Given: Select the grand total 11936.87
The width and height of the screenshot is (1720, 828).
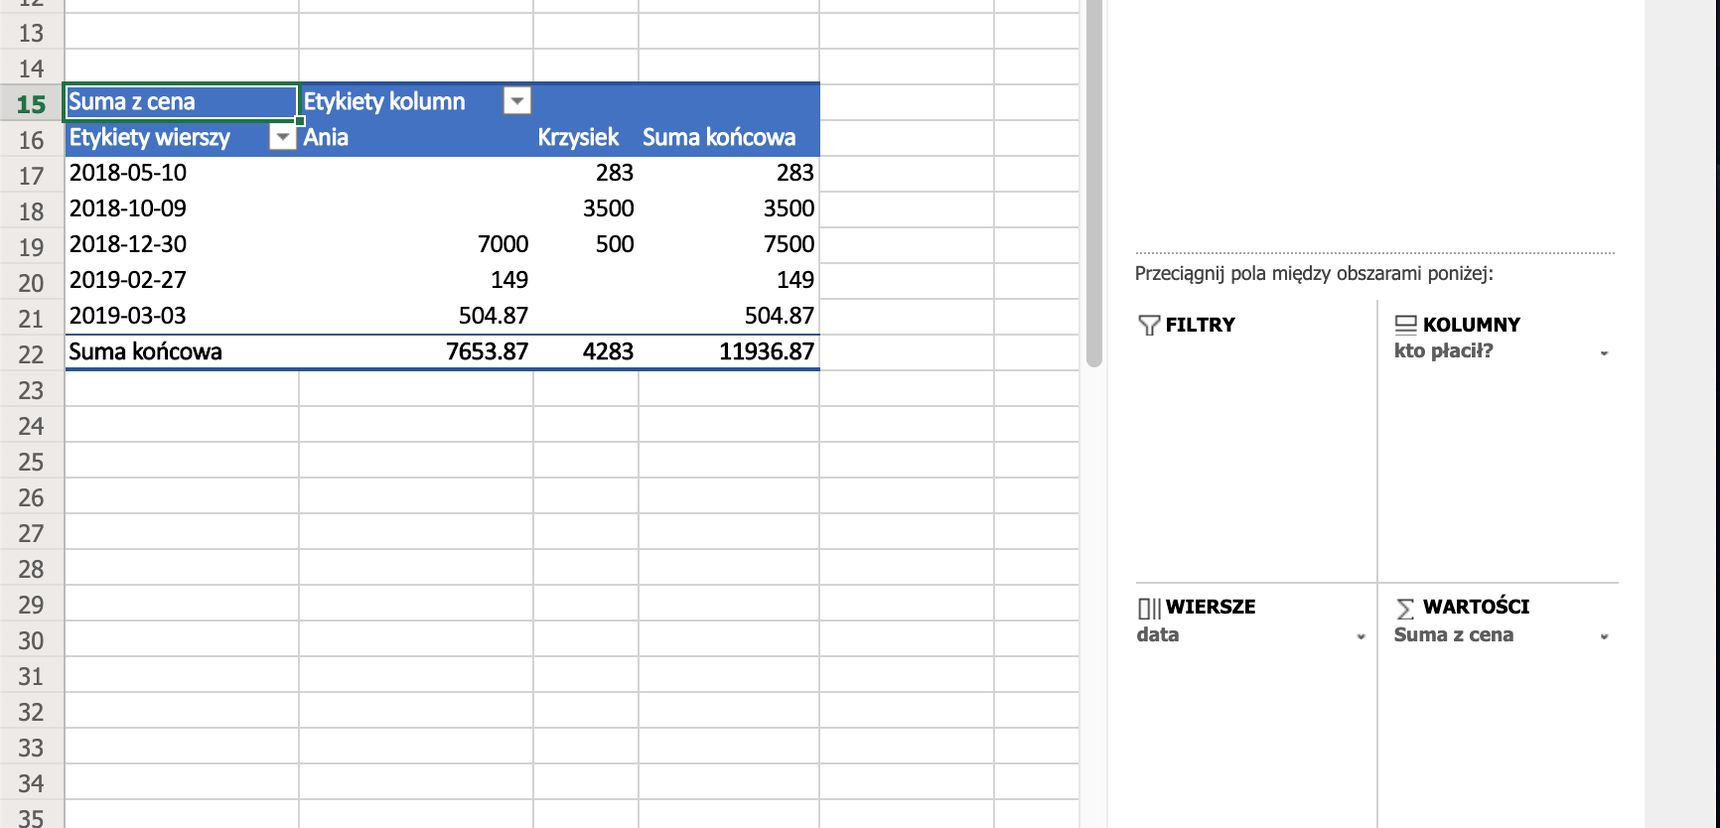Looking at the screenshot, I should point(729,352).
